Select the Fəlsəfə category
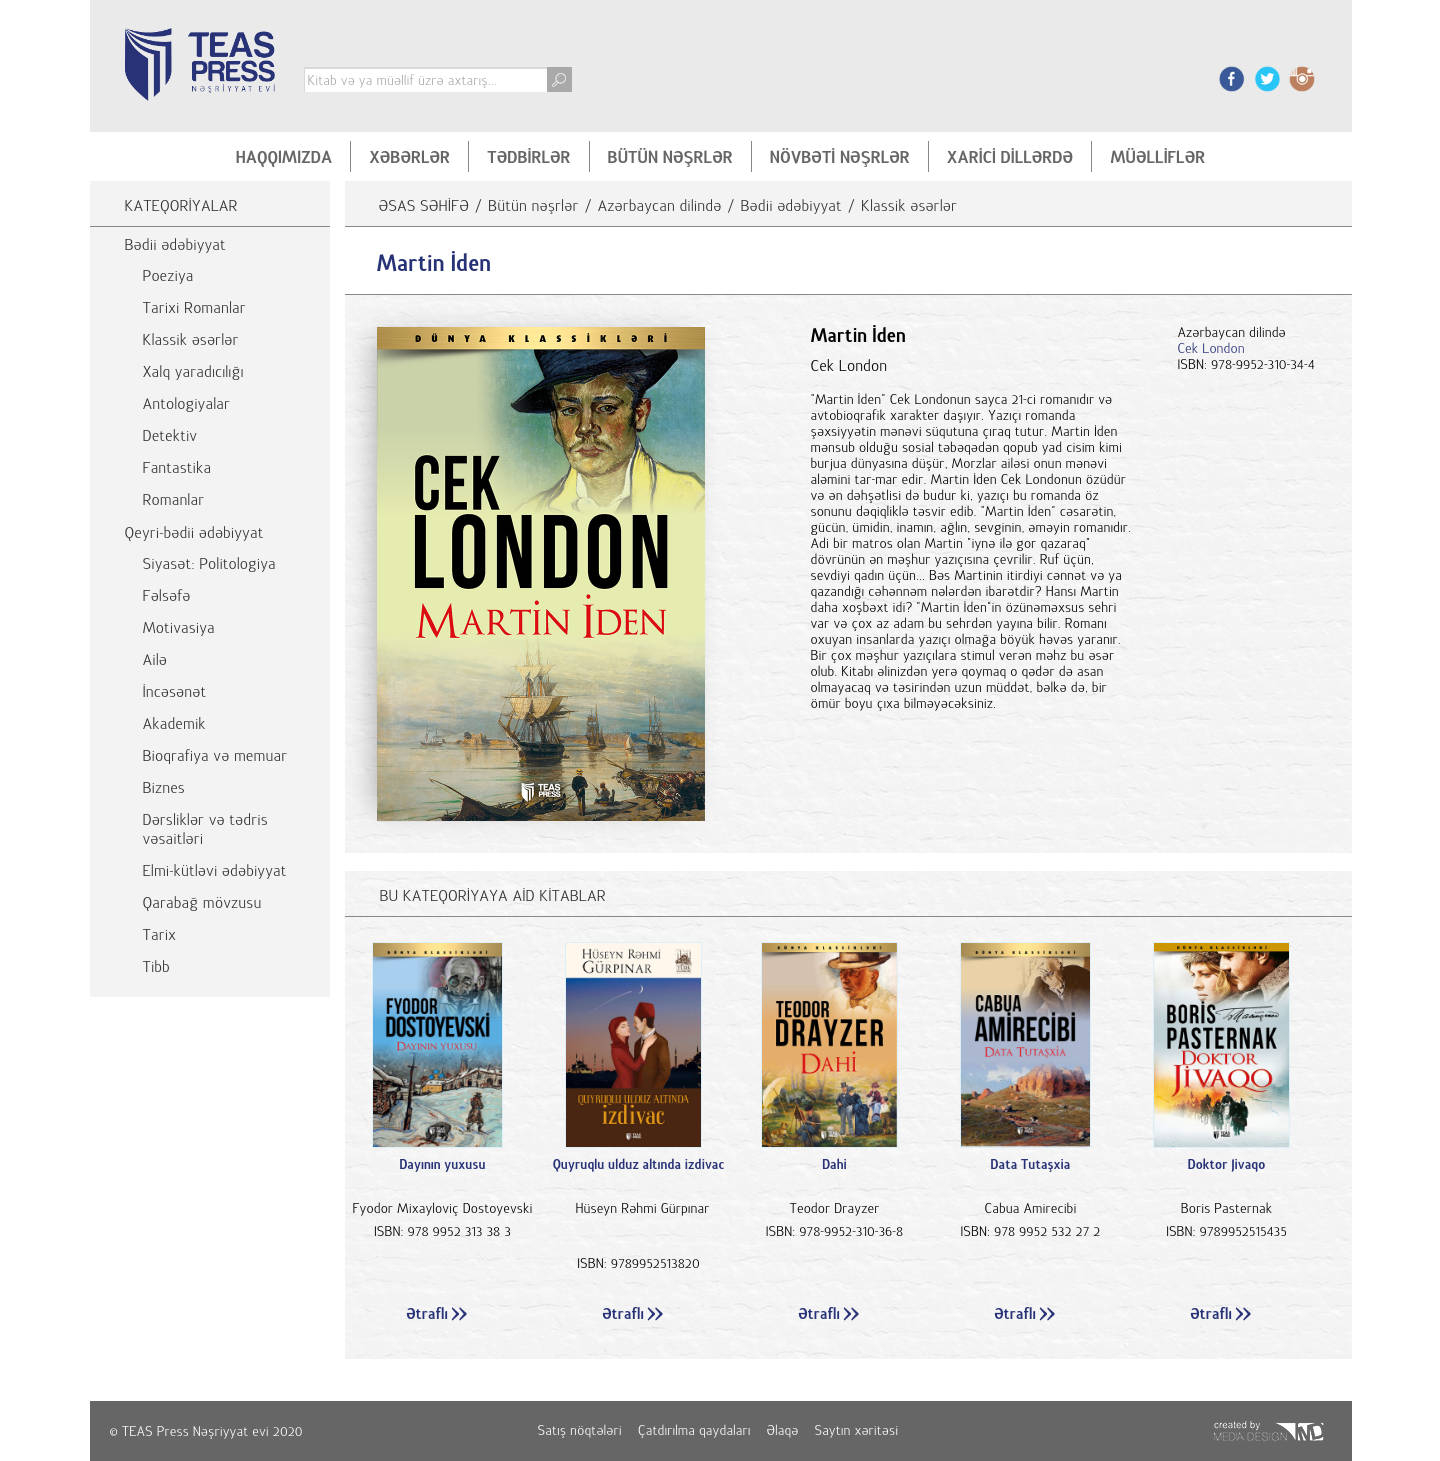1440x1461 pixels. 166,596
